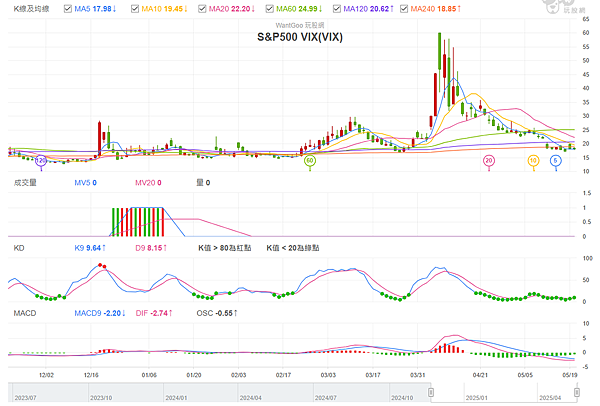This screenshot has width=600, height=406.
Task: Click the MACD9 -2.20 value label
Action: click(x=100, y=313)
